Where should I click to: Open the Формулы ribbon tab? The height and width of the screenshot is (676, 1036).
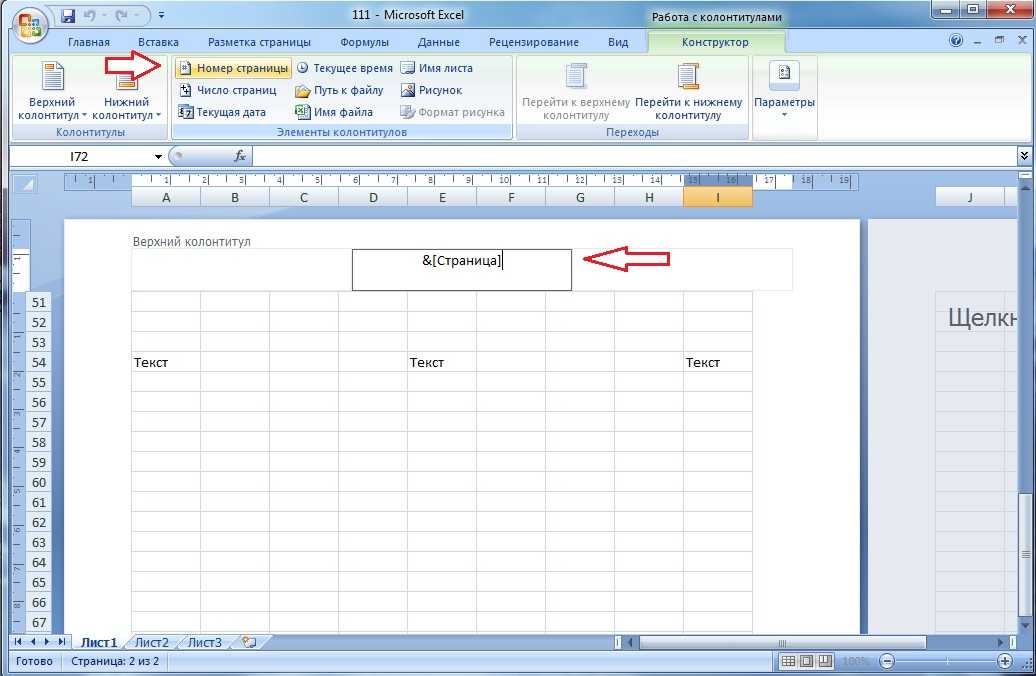[364, 42]
